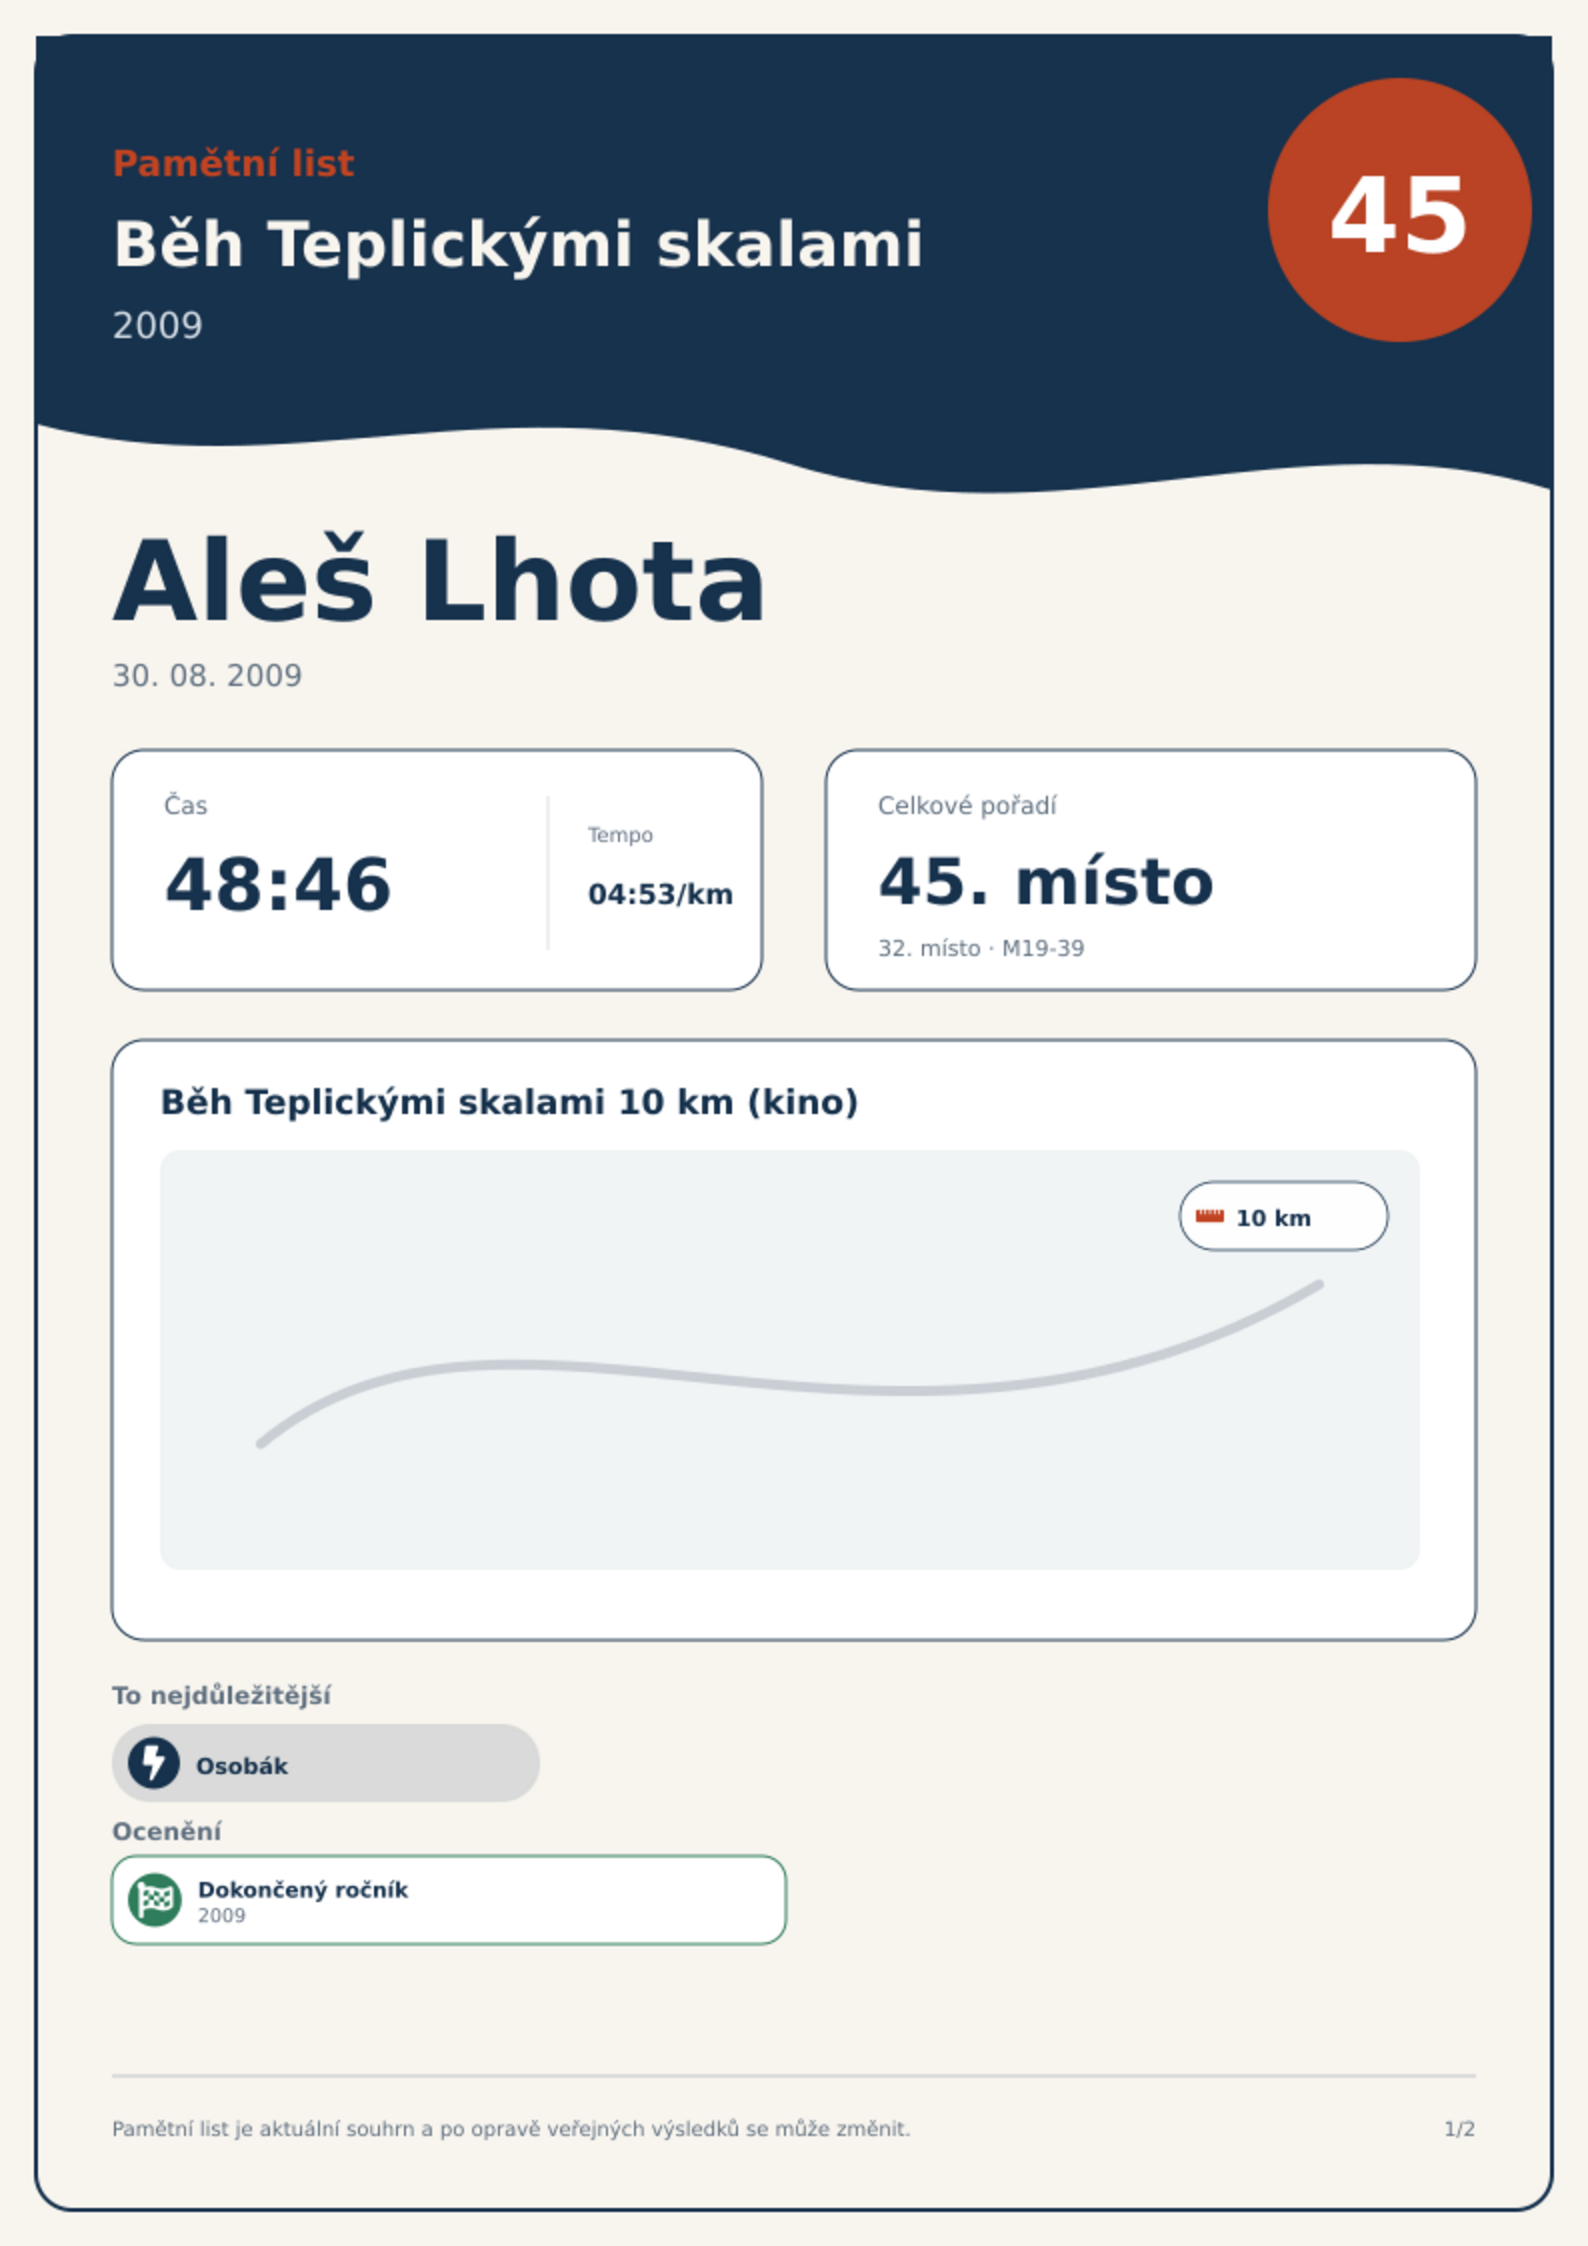Click the 04:53/km tempo value
The width and height of the screenshot is (1588, 2246).
point(660,894)
